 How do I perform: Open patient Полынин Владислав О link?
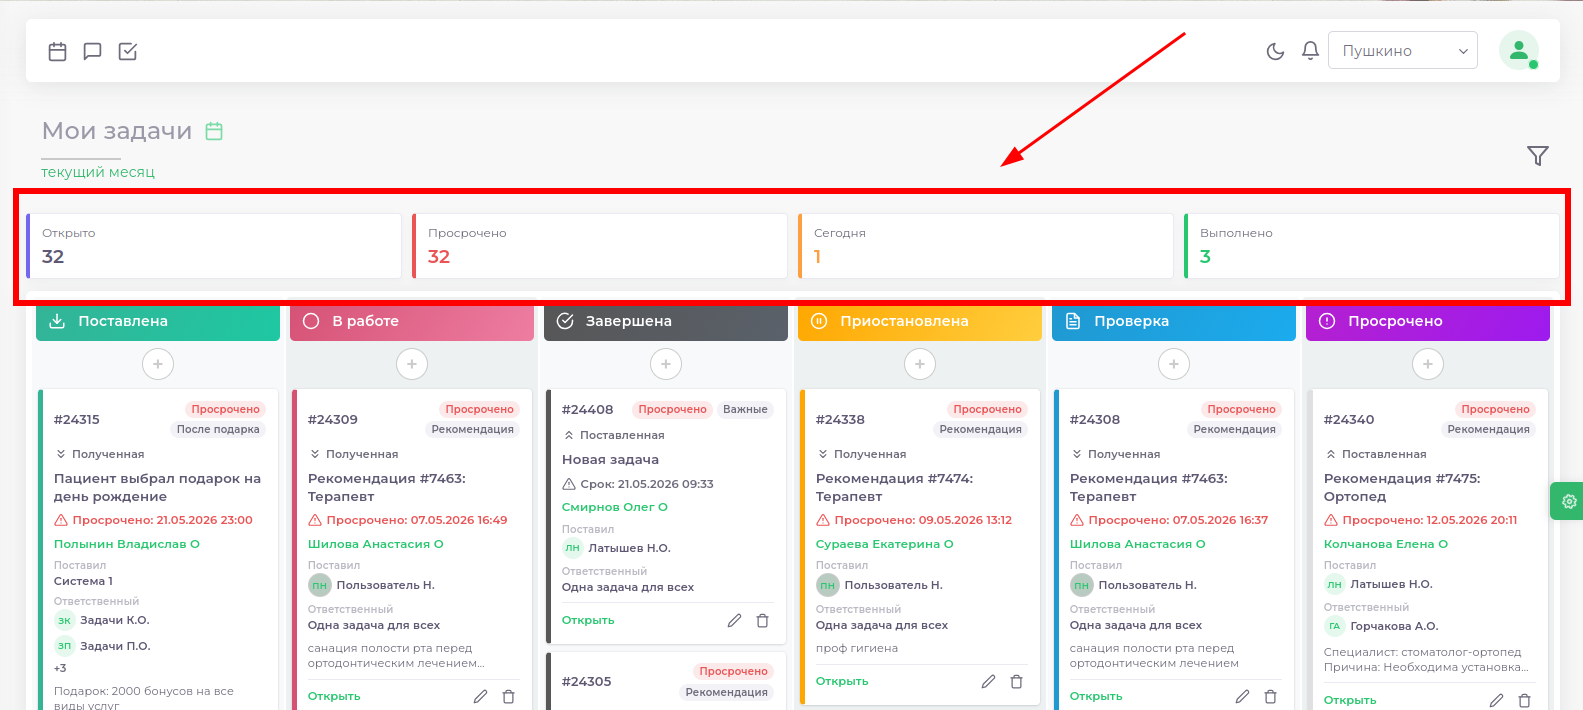(x=127, y=544)
